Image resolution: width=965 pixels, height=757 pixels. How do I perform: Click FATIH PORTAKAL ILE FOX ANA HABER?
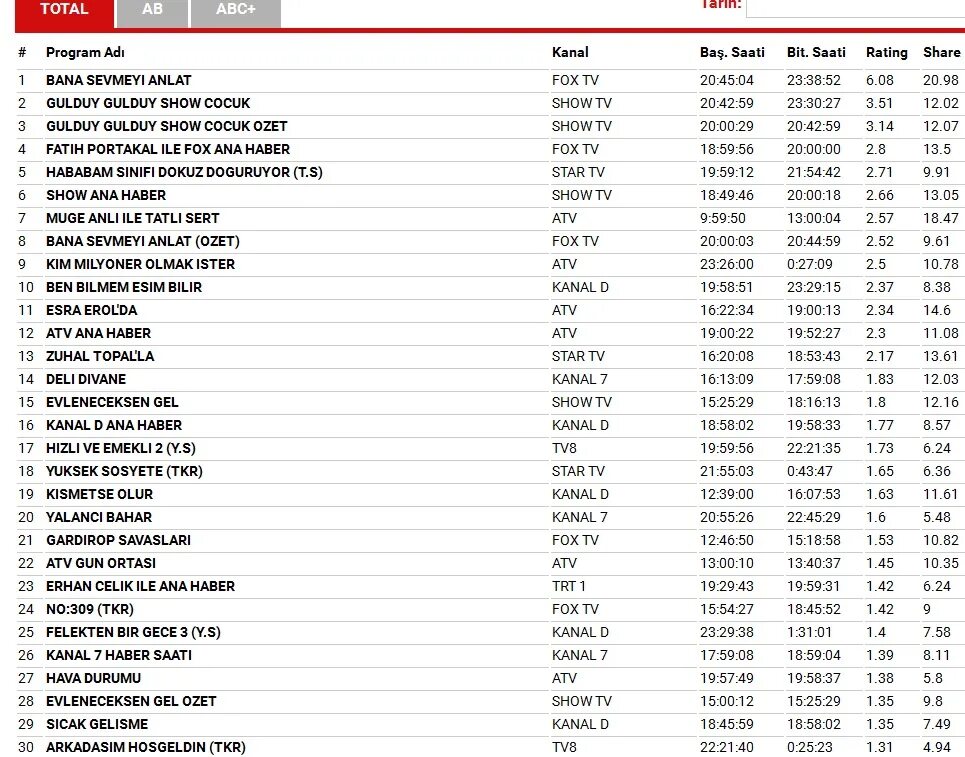(x=167, y=150)
